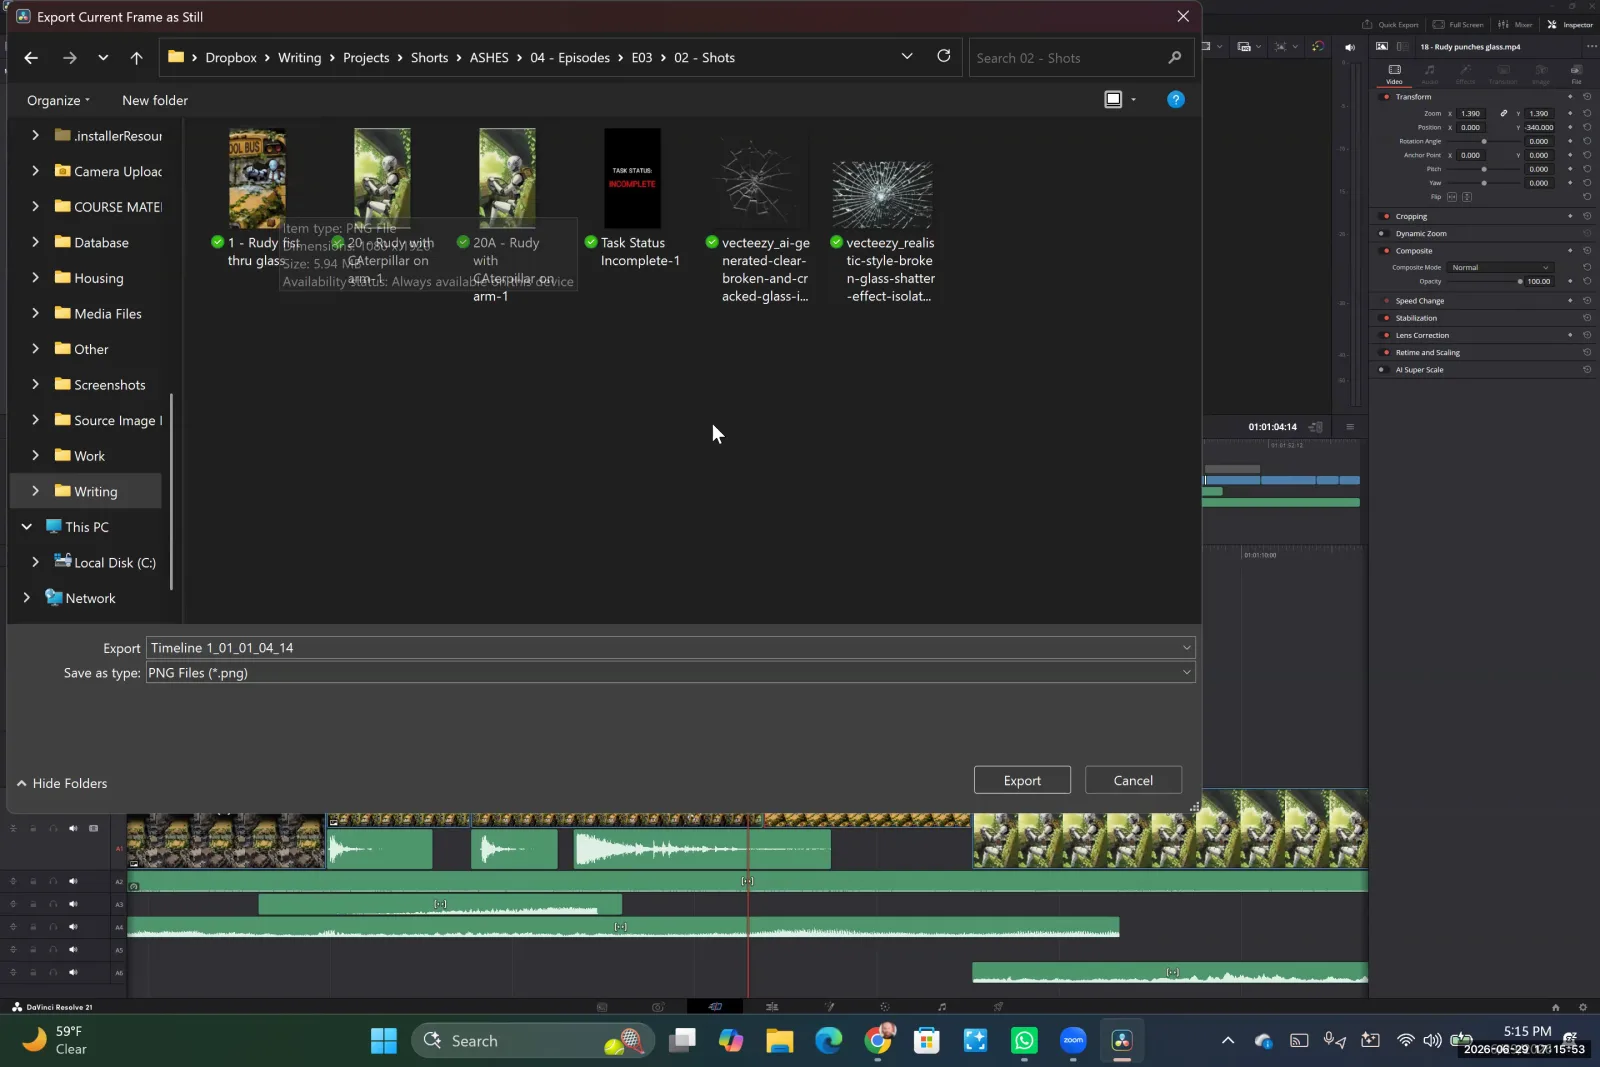This screenshot has width=1600, height=1067.
Task: Expand the Writing folder in tree
Action: pyautogui.click(x=35, y=491)
